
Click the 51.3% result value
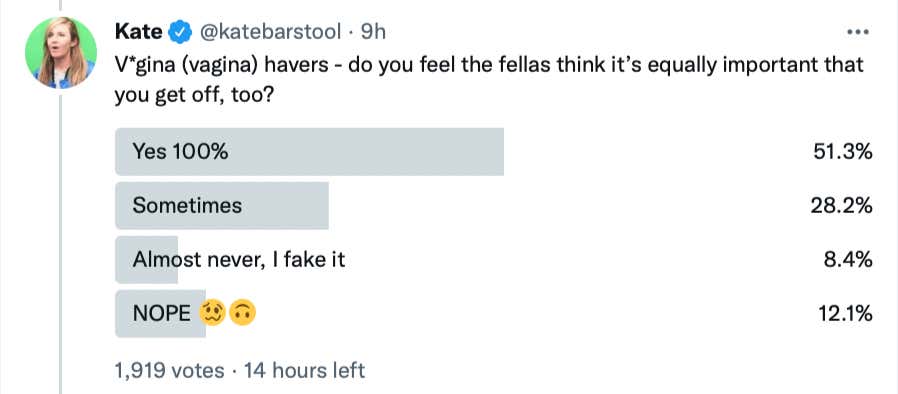[x=842, y=152]
